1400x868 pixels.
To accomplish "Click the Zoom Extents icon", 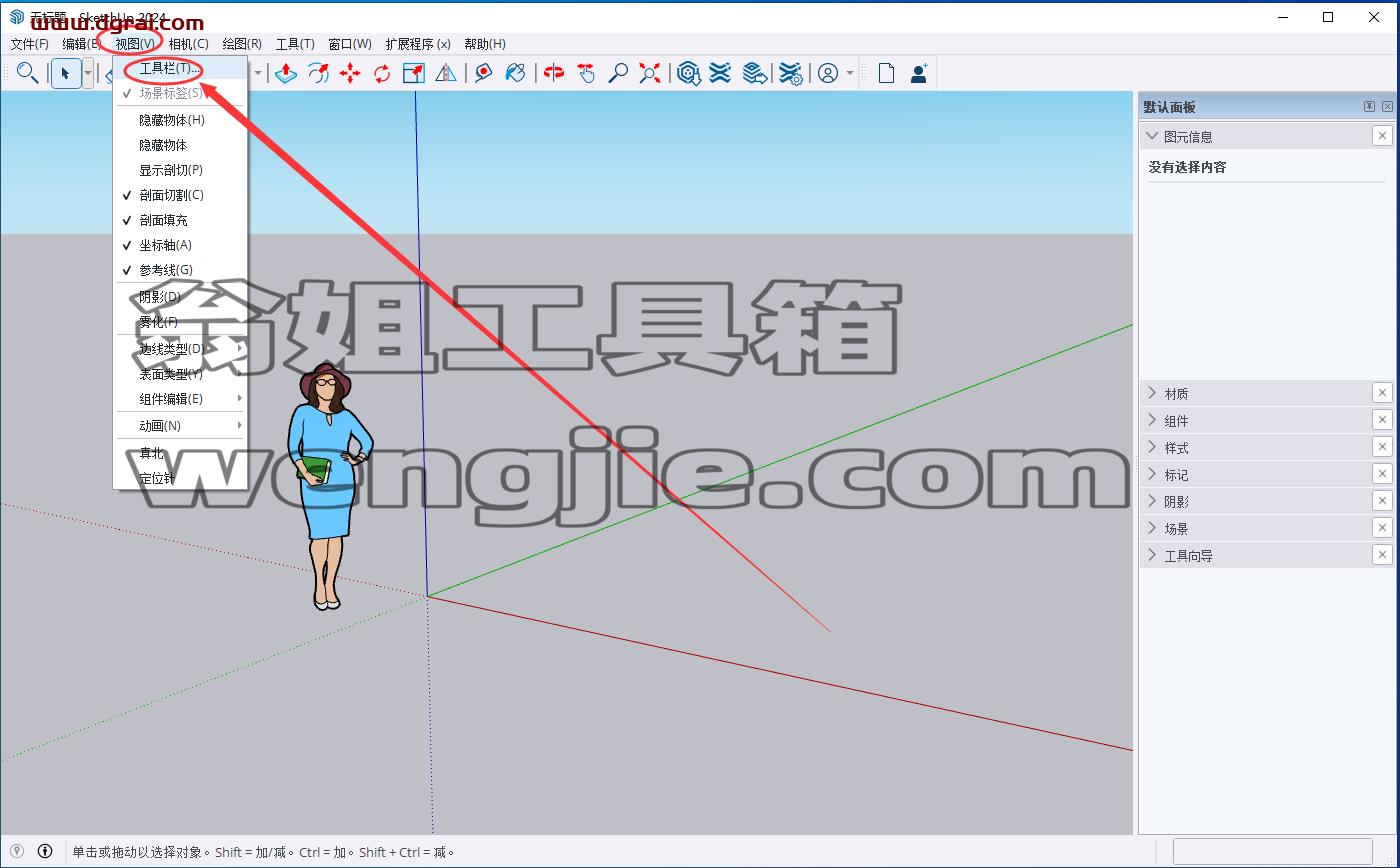I will click(x=650, y=73).
